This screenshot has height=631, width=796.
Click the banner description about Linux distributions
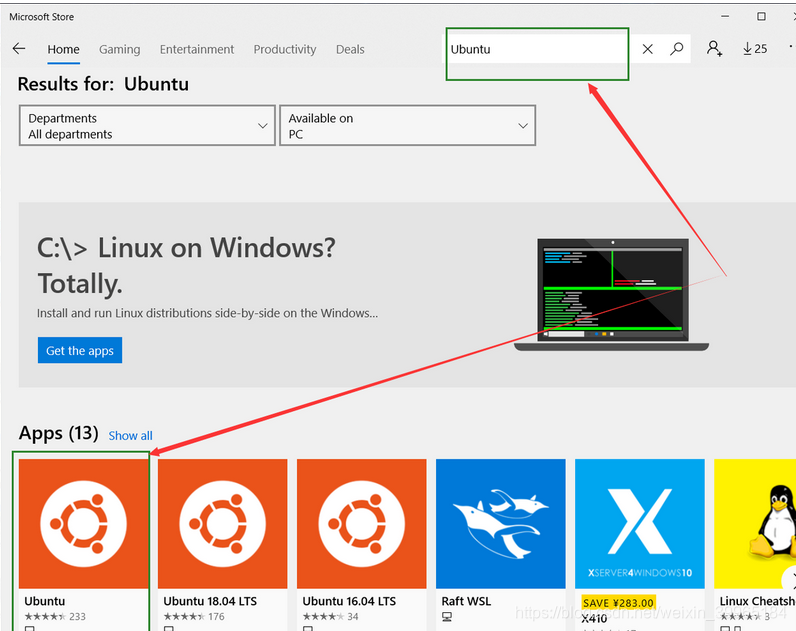coord(207,313)
